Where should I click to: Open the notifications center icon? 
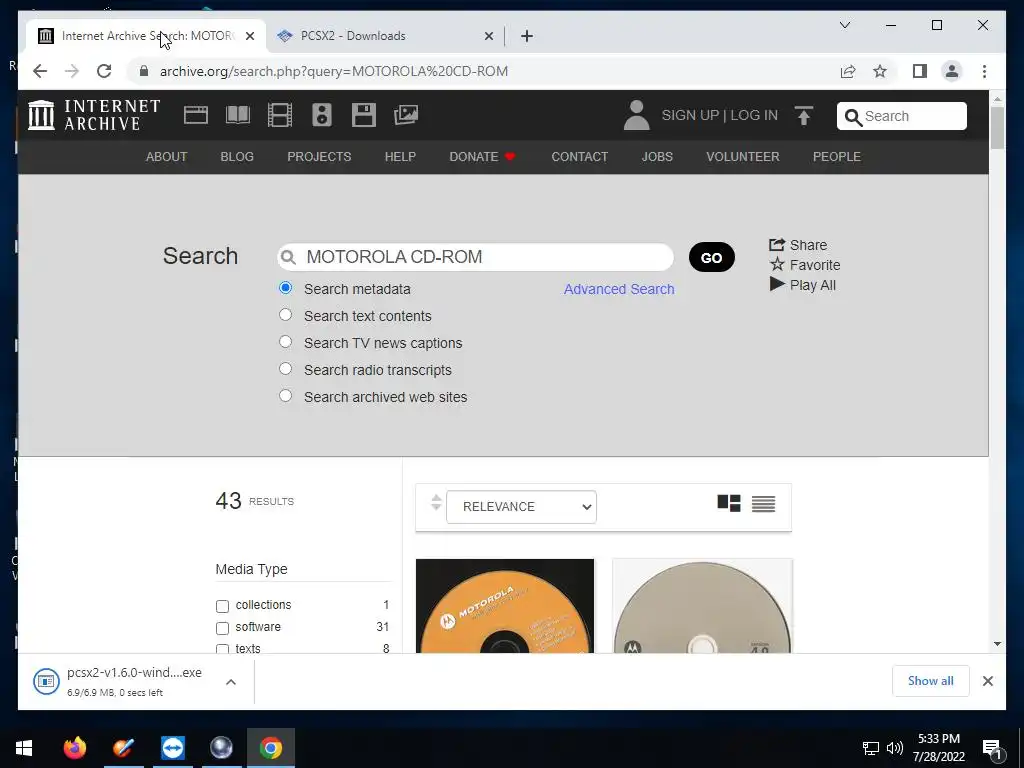[992, 748]
